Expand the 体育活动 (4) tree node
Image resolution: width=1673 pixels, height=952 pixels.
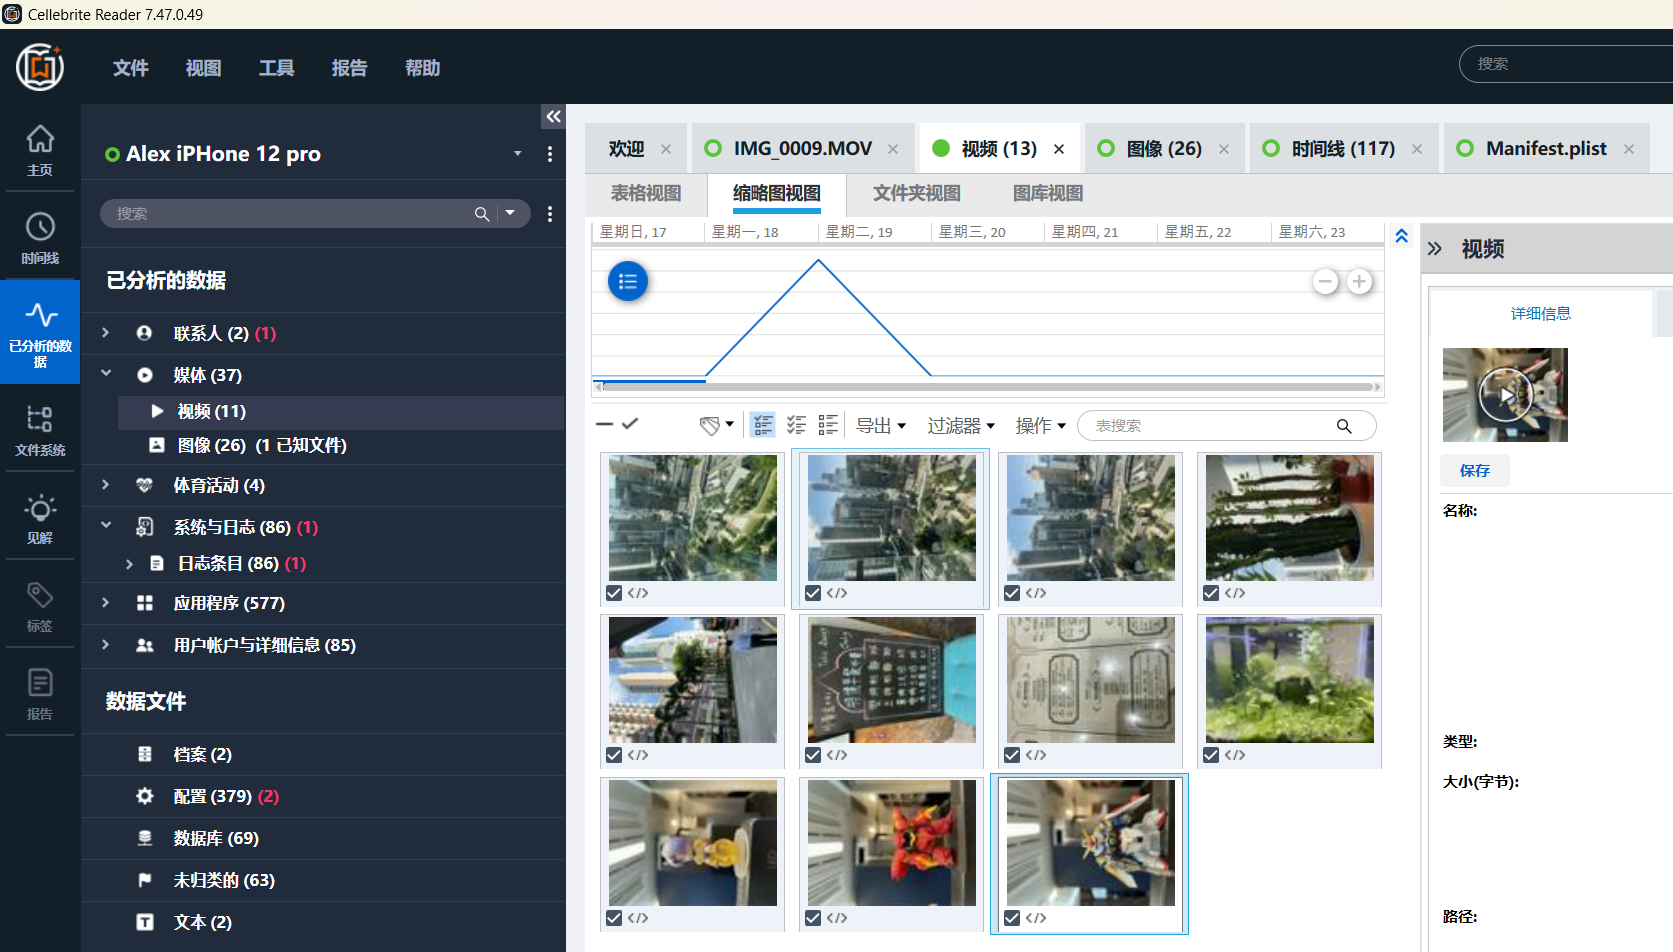(106, 485)
